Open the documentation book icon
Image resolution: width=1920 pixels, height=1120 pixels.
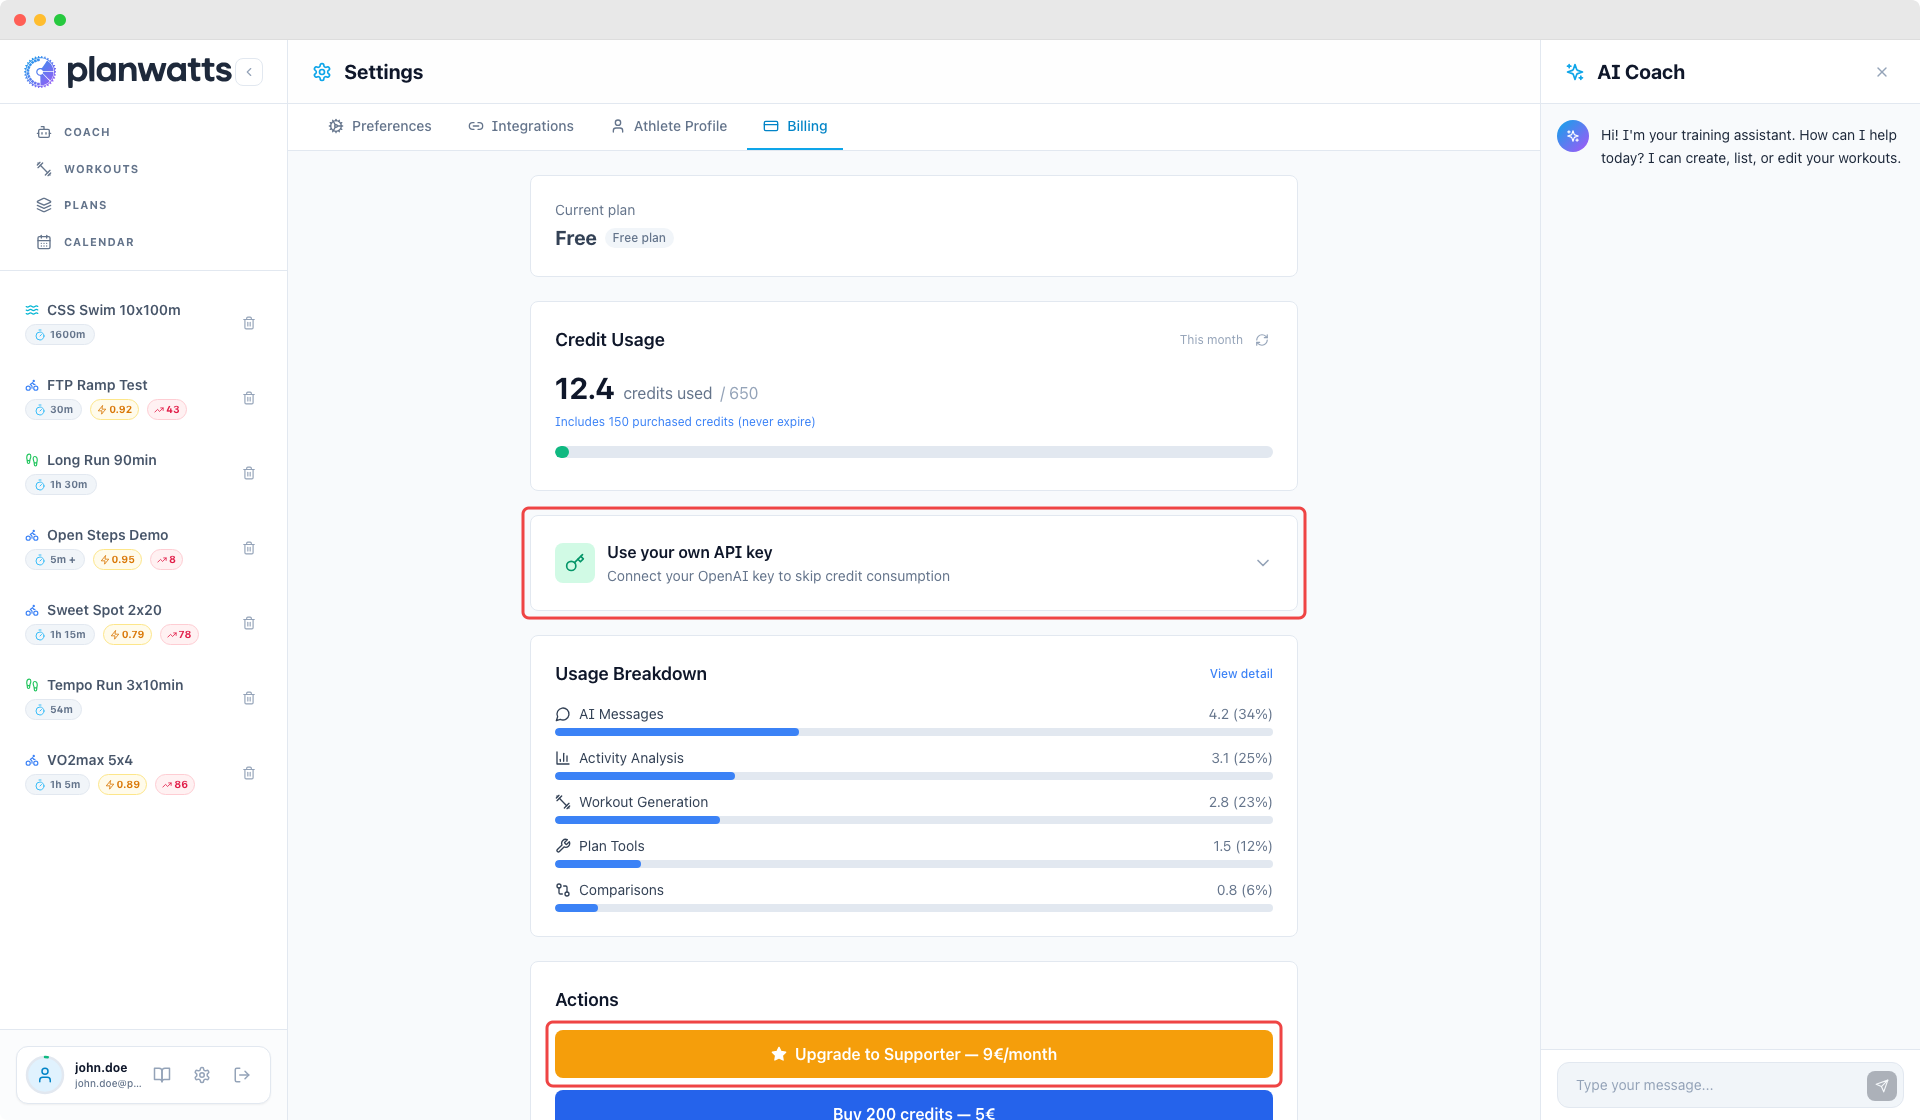click(x=162, y=1075)
